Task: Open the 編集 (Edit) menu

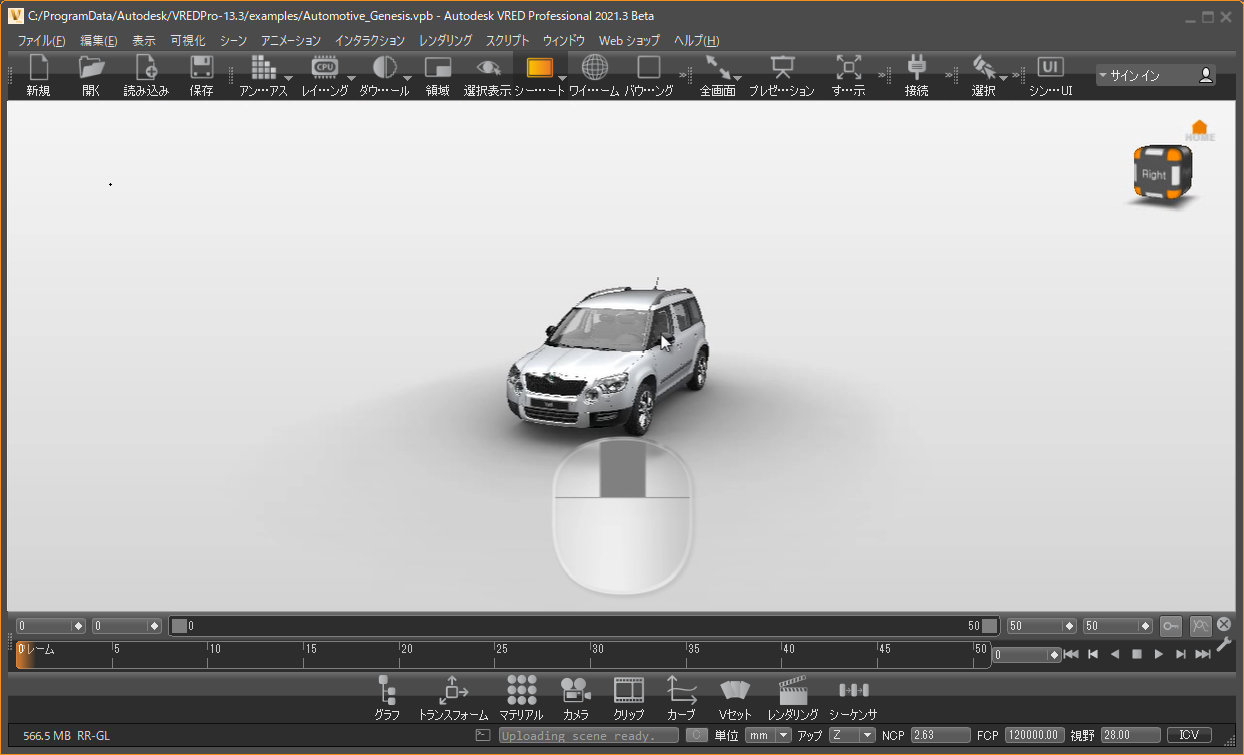Action: click(x=98, y=41)
